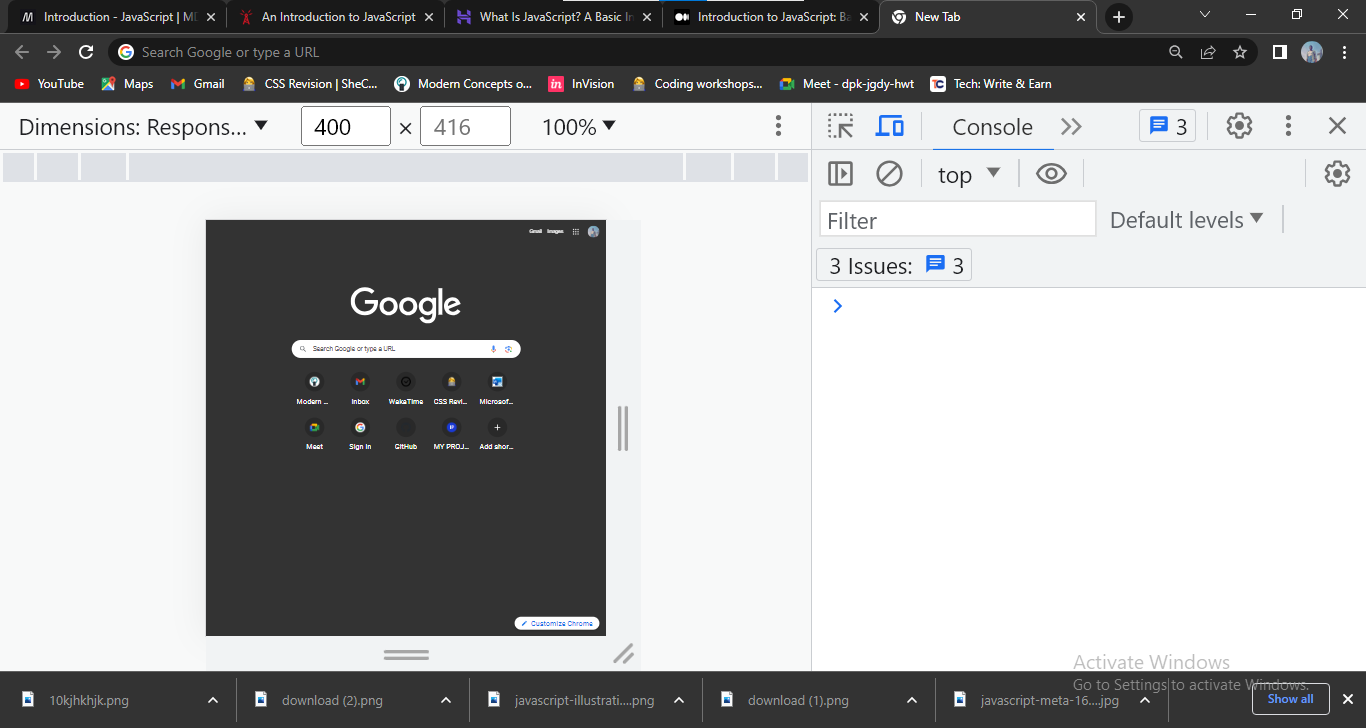Reload the page with the refresh icon
The height and width of the screenshot is (728, 1366).
[x=86, y=52]
